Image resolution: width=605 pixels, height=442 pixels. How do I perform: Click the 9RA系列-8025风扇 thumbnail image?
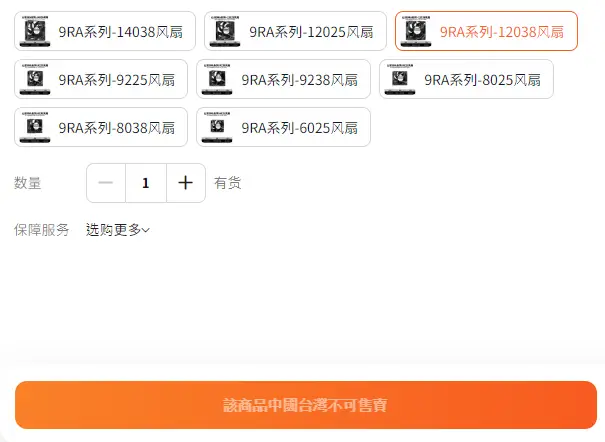400,79
